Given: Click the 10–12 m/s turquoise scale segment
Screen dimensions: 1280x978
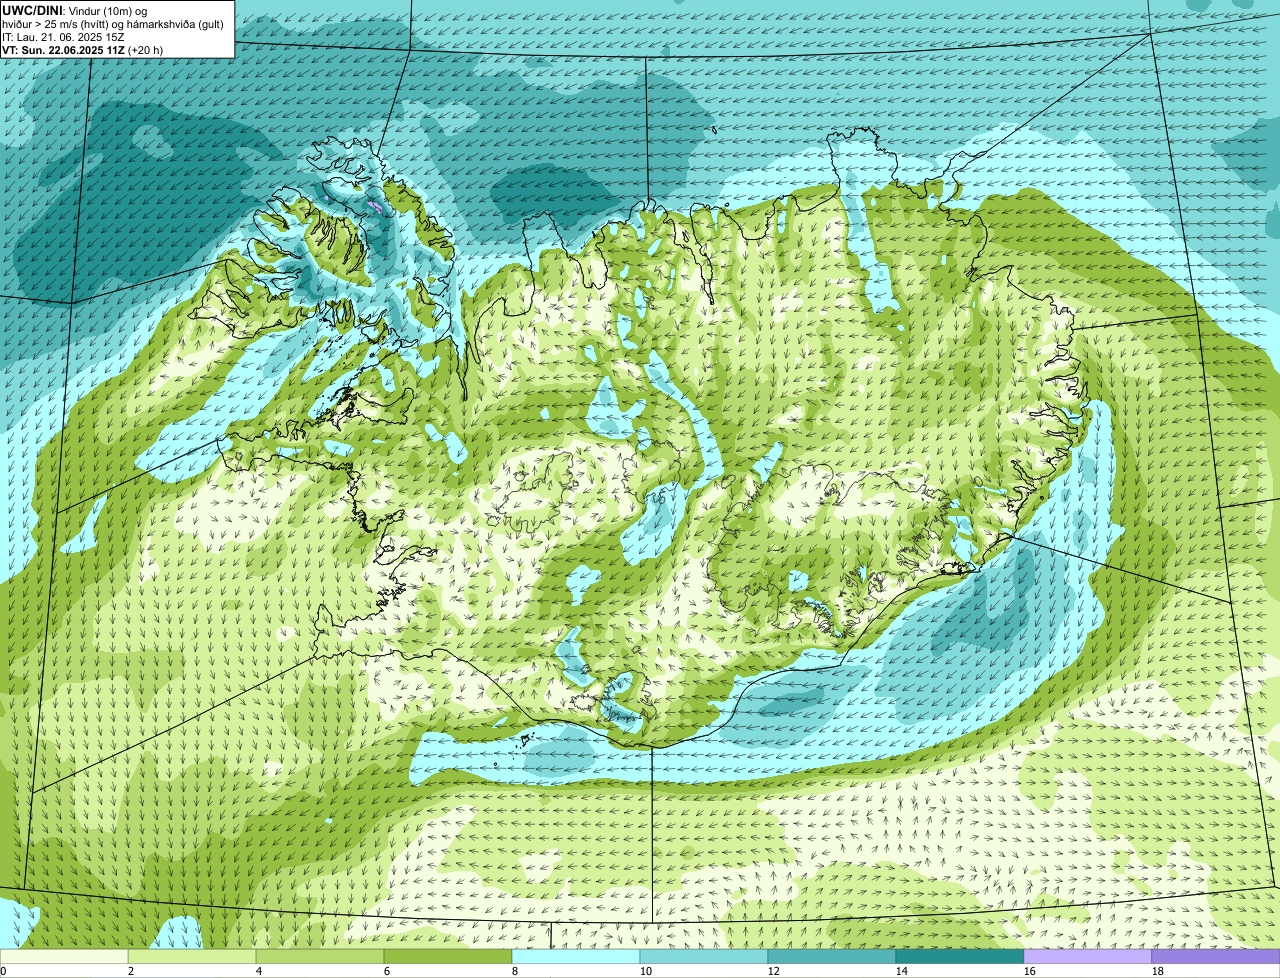Looking at the screenshot, I should pyautogui.click(x=704, y=956).
